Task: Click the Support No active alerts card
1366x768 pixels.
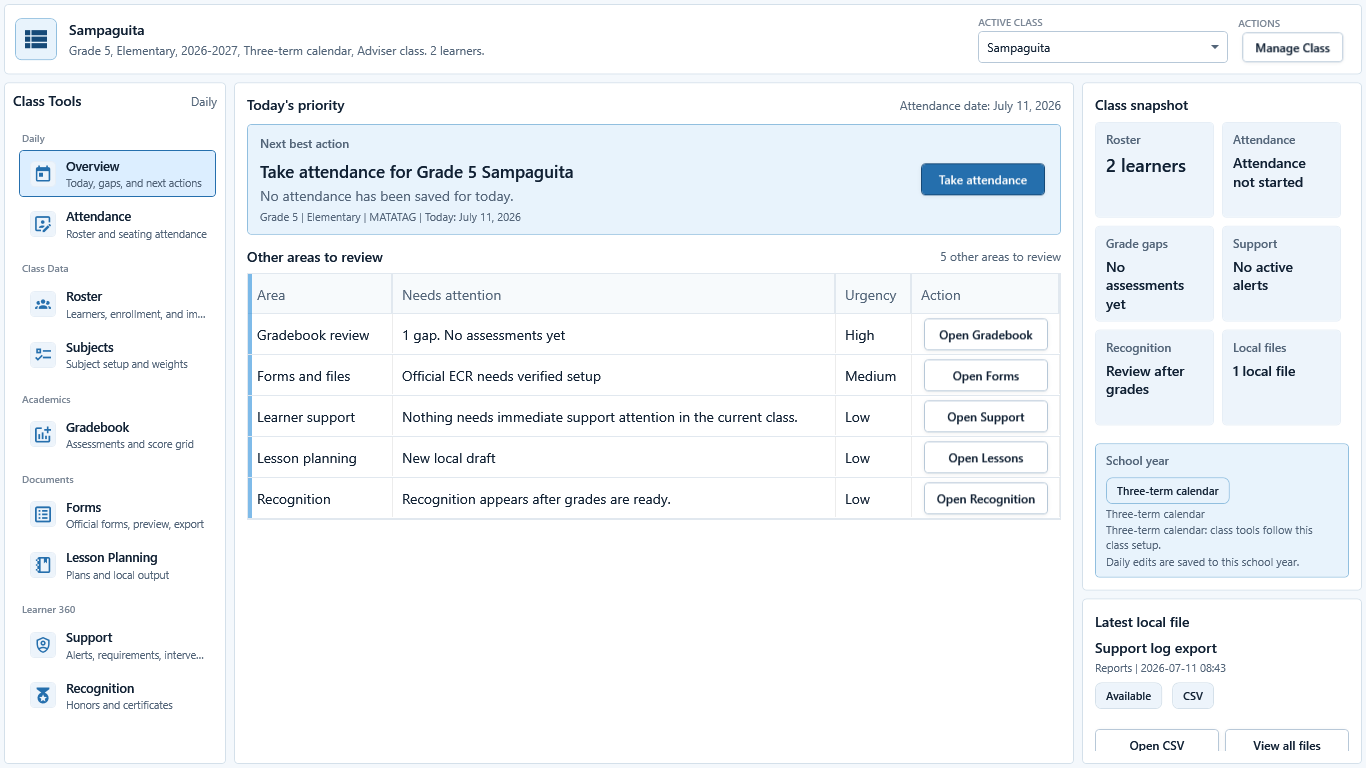Action: pyautogui.click(x=1281, y=273)
